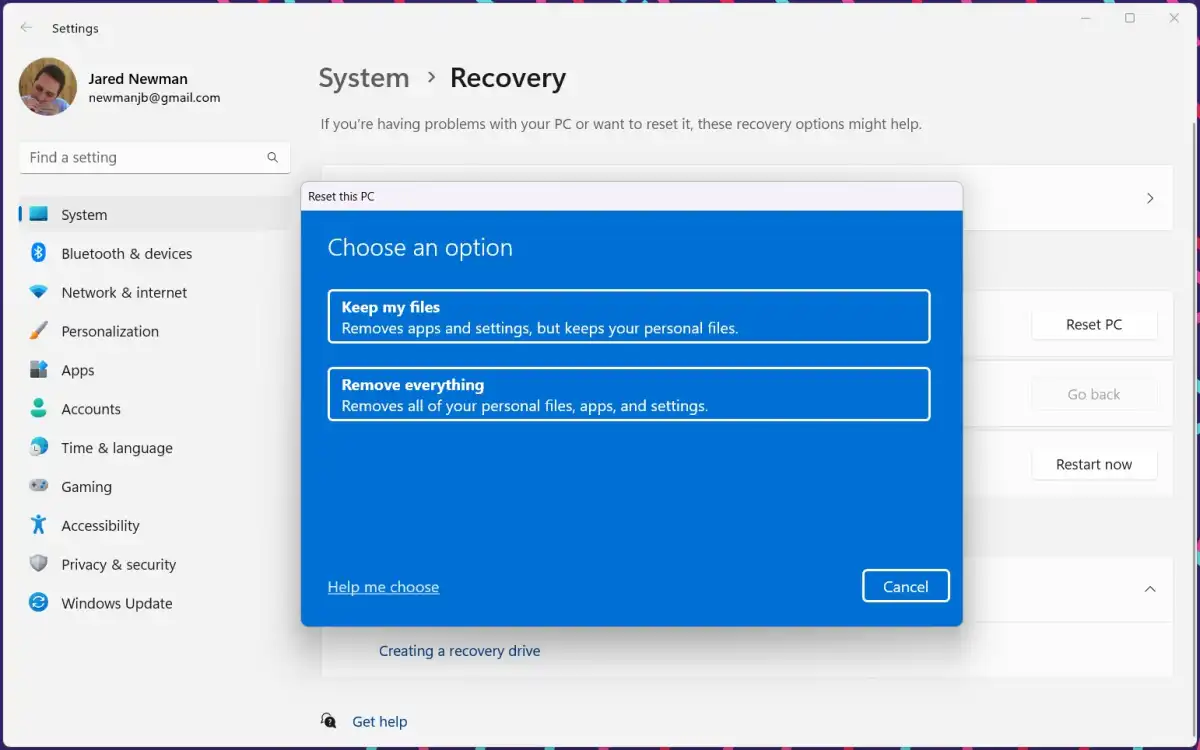Collapse the expanded section with the up chevron
This screenshot has width=1200, height=750.
pyautogui.click(x=1149, y=589)
